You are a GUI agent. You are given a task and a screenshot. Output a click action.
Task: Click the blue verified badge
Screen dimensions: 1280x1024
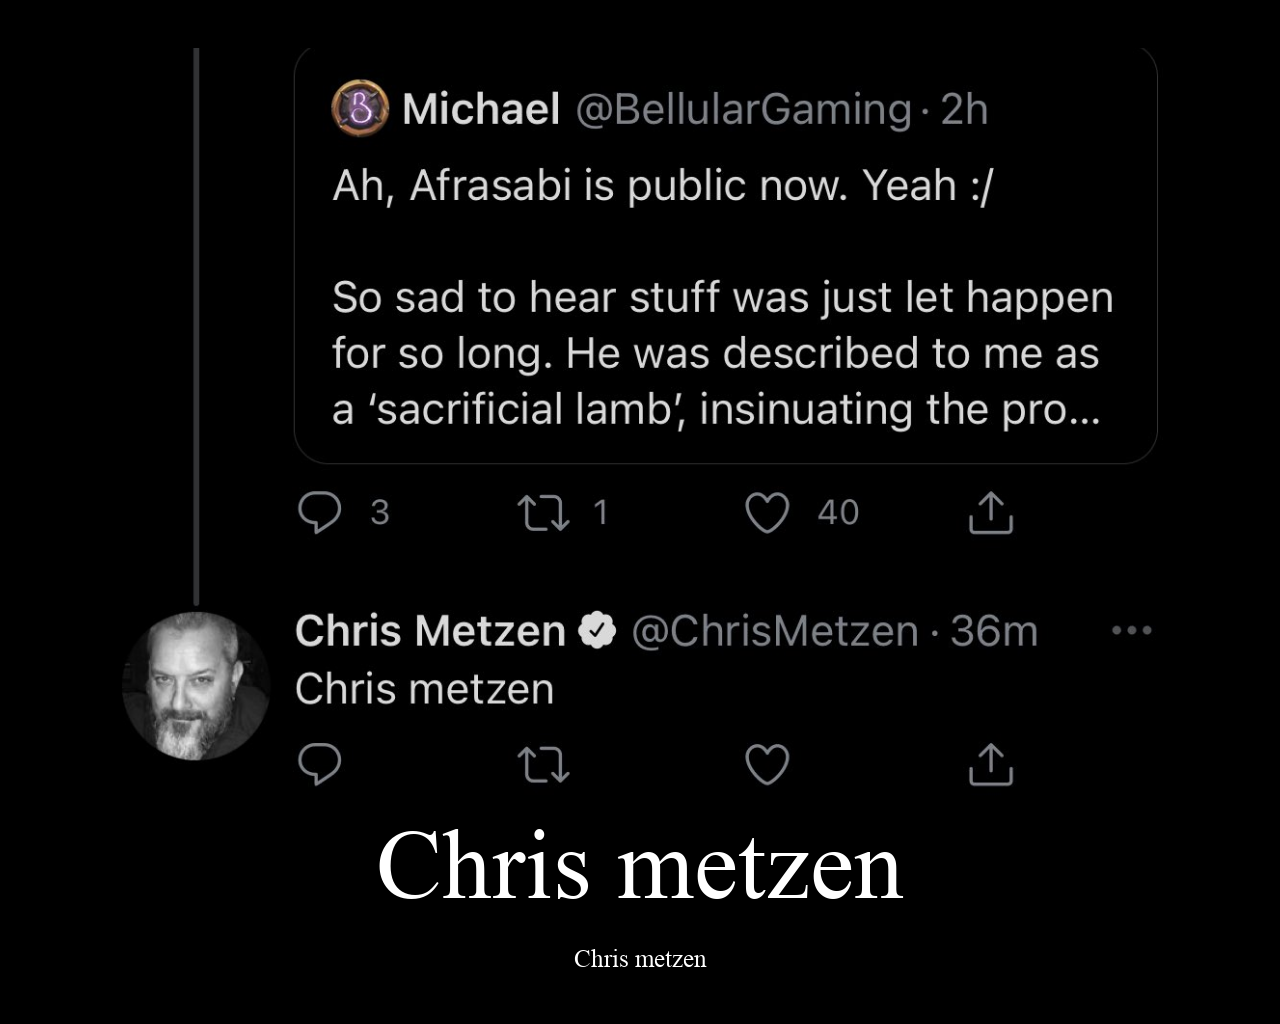point(598,631)
